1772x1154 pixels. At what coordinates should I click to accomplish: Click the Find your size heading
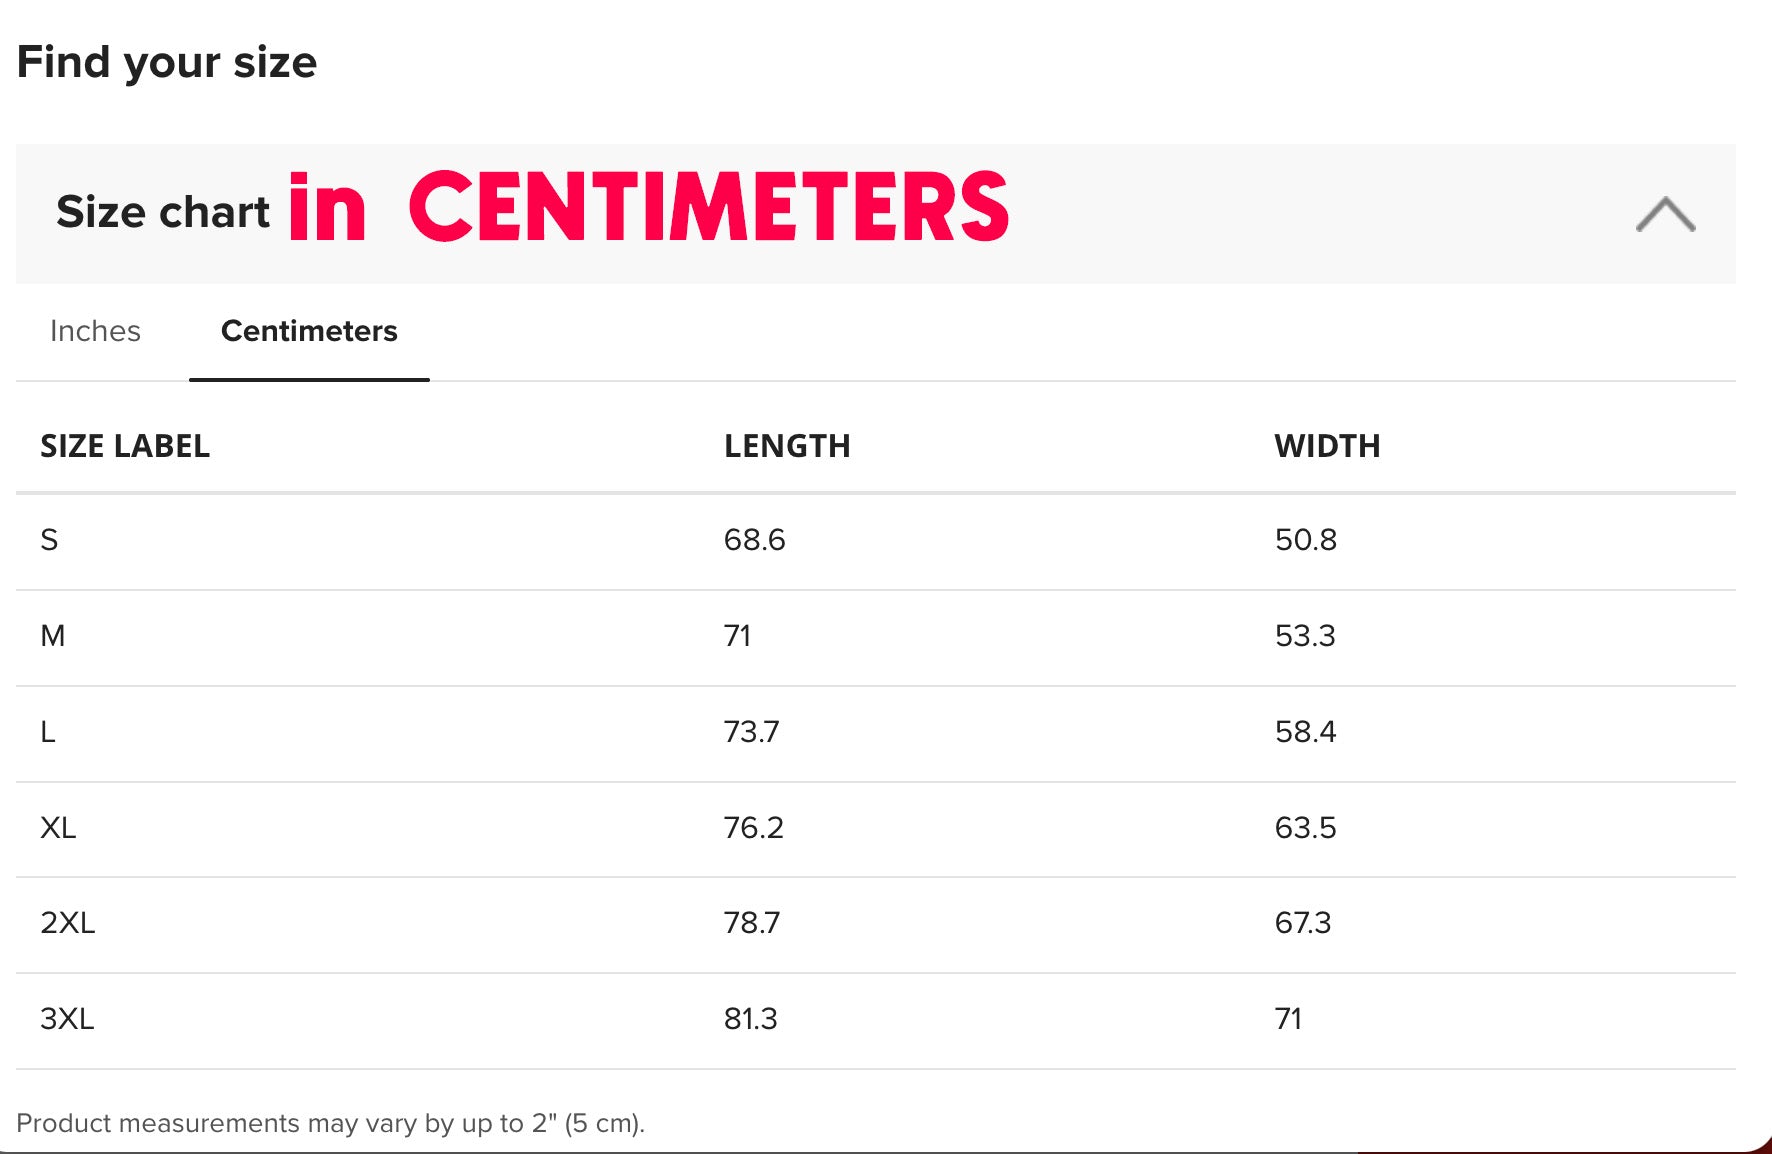coord(167,62)
